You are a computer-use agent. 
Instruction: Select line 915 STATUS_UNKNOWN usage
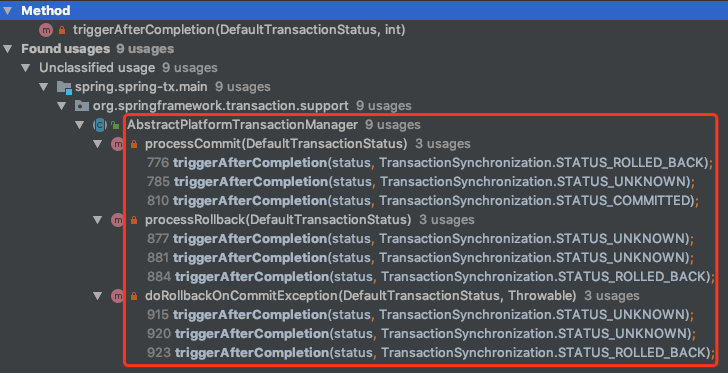tap(421, 314)
